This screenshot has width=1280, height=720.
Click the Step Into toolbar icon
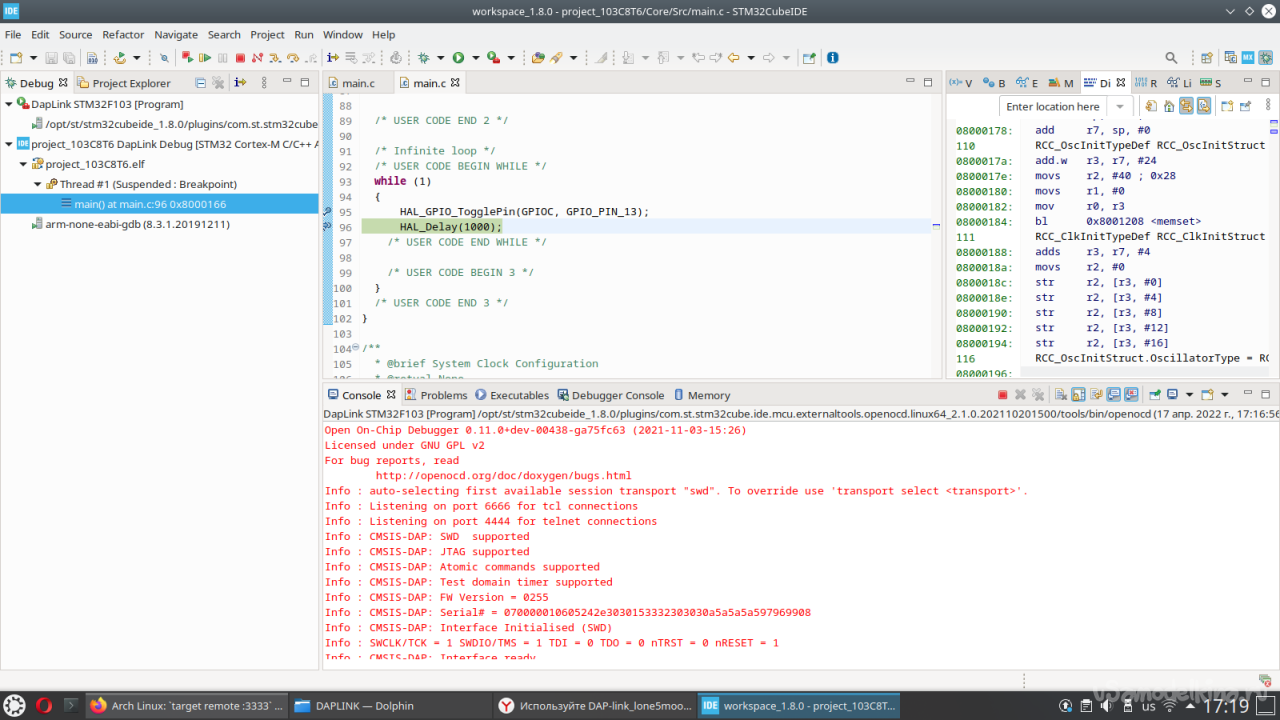tap(275, 58)
